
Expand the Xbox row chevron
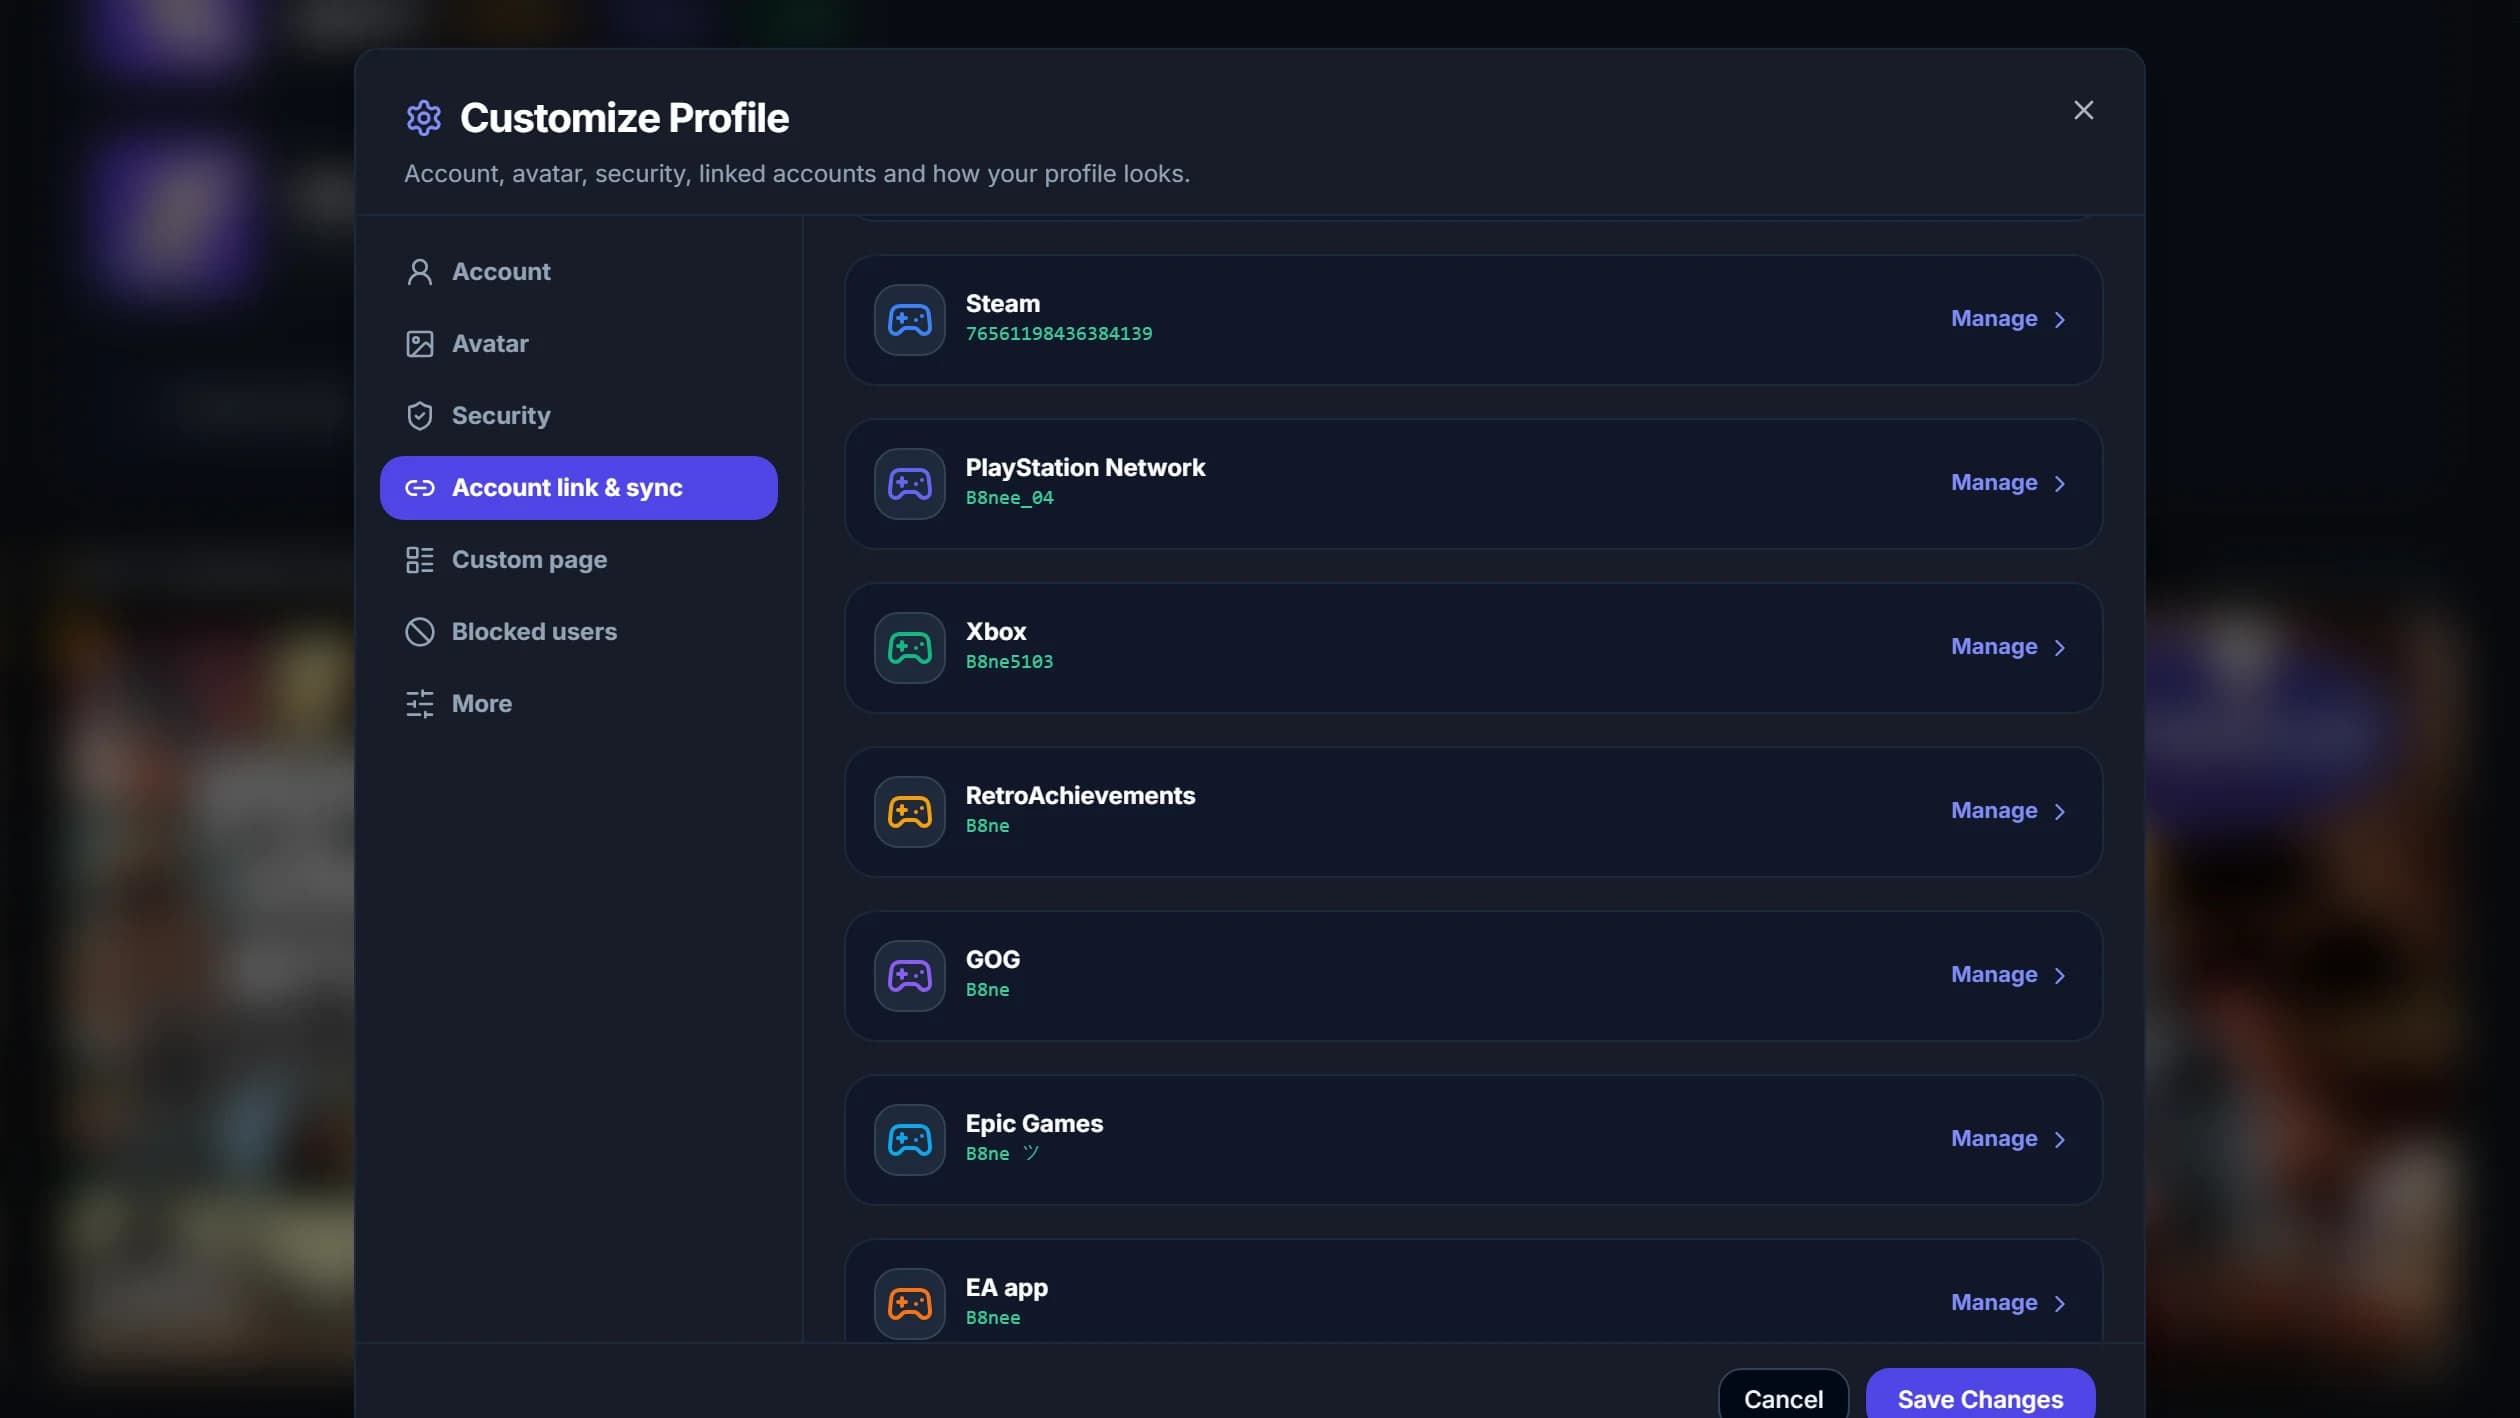pos(2059,648)
